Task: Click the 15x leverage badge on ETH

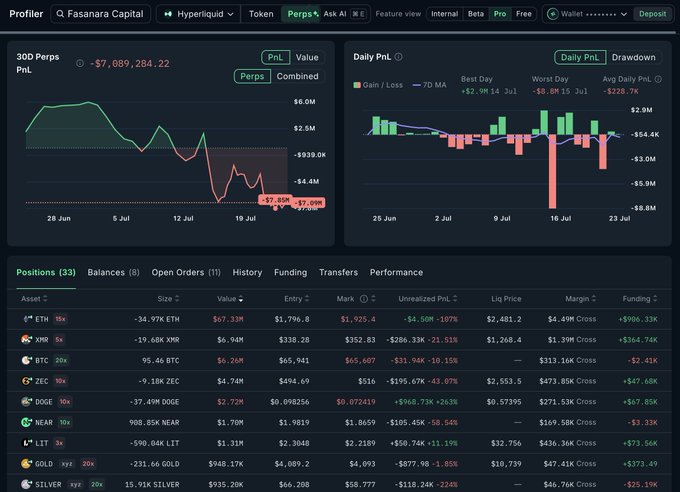Action: coord(60,319)
